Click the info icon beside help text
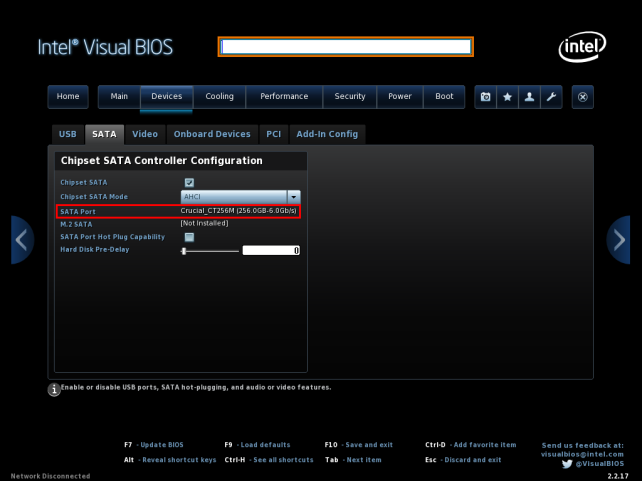The width and height of the screenshot is (642, 481). pyautogui.click(x=54, y=389)
